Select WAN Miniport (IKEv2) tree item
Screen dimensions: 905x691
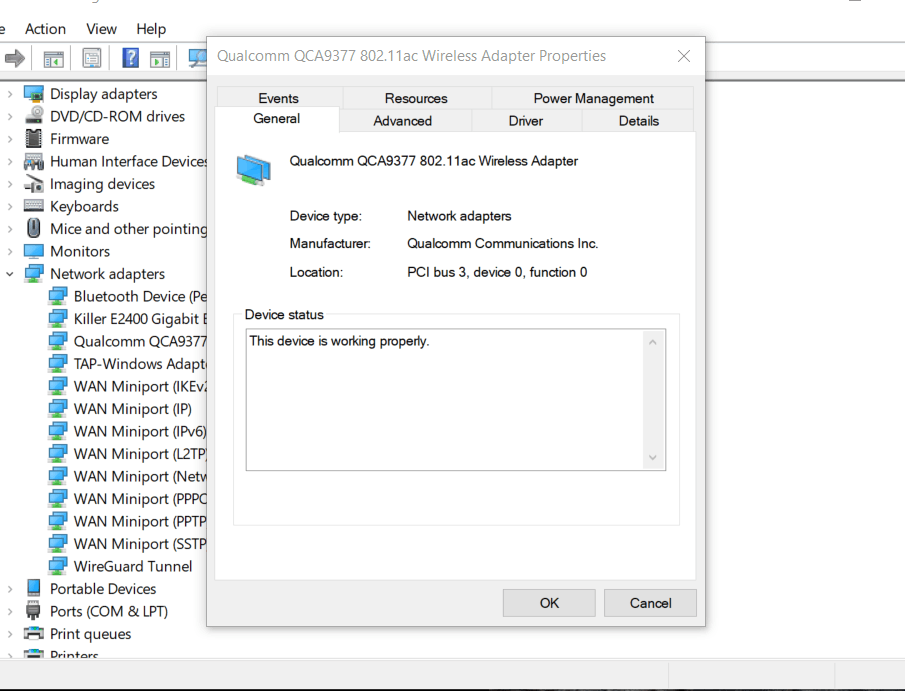tap(140, 386)
